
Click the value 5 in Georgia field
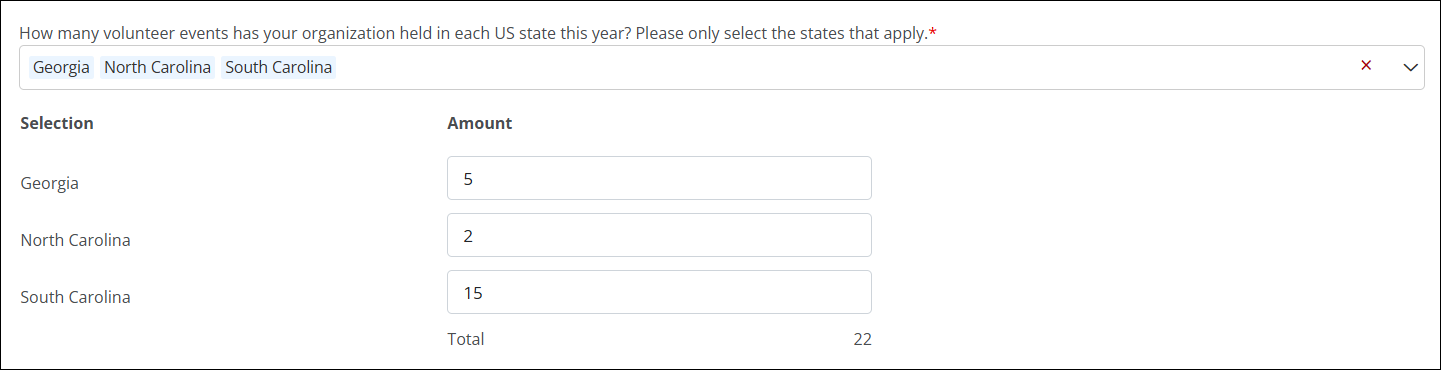tap(468, 179)
